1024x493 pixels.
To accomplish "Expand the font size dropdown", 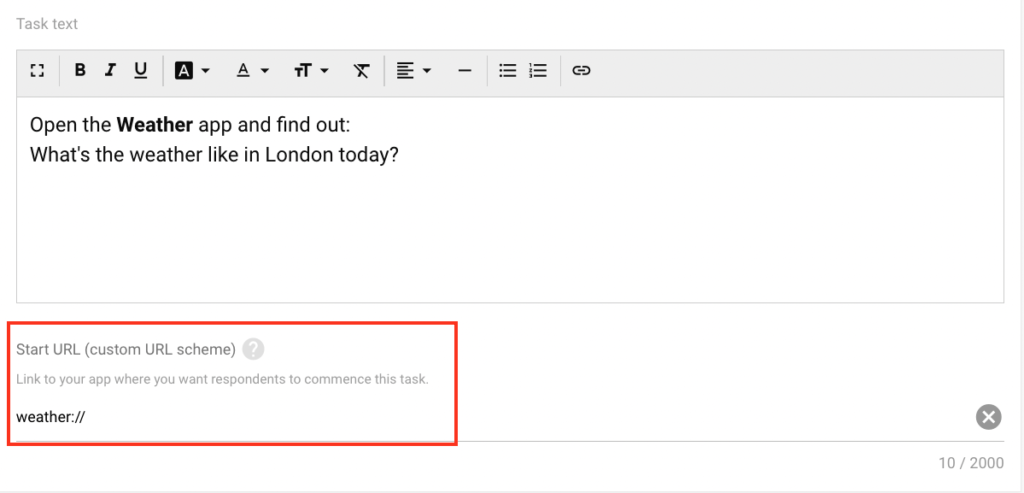I will (311, 71).
